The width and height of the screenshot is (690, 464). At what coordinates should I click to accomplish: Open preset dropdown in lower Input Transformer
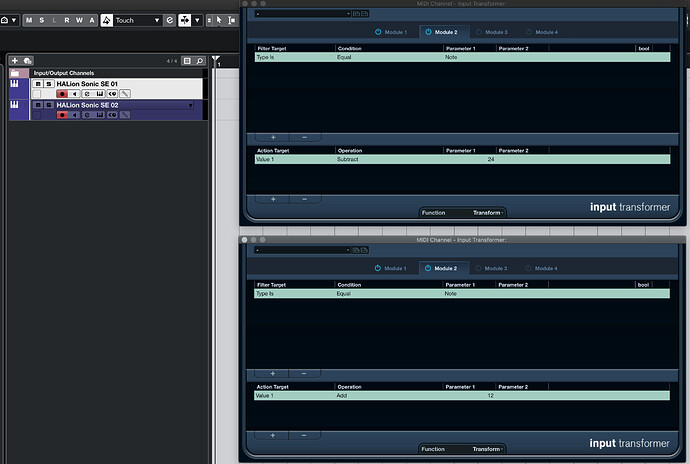coord(302,250)
